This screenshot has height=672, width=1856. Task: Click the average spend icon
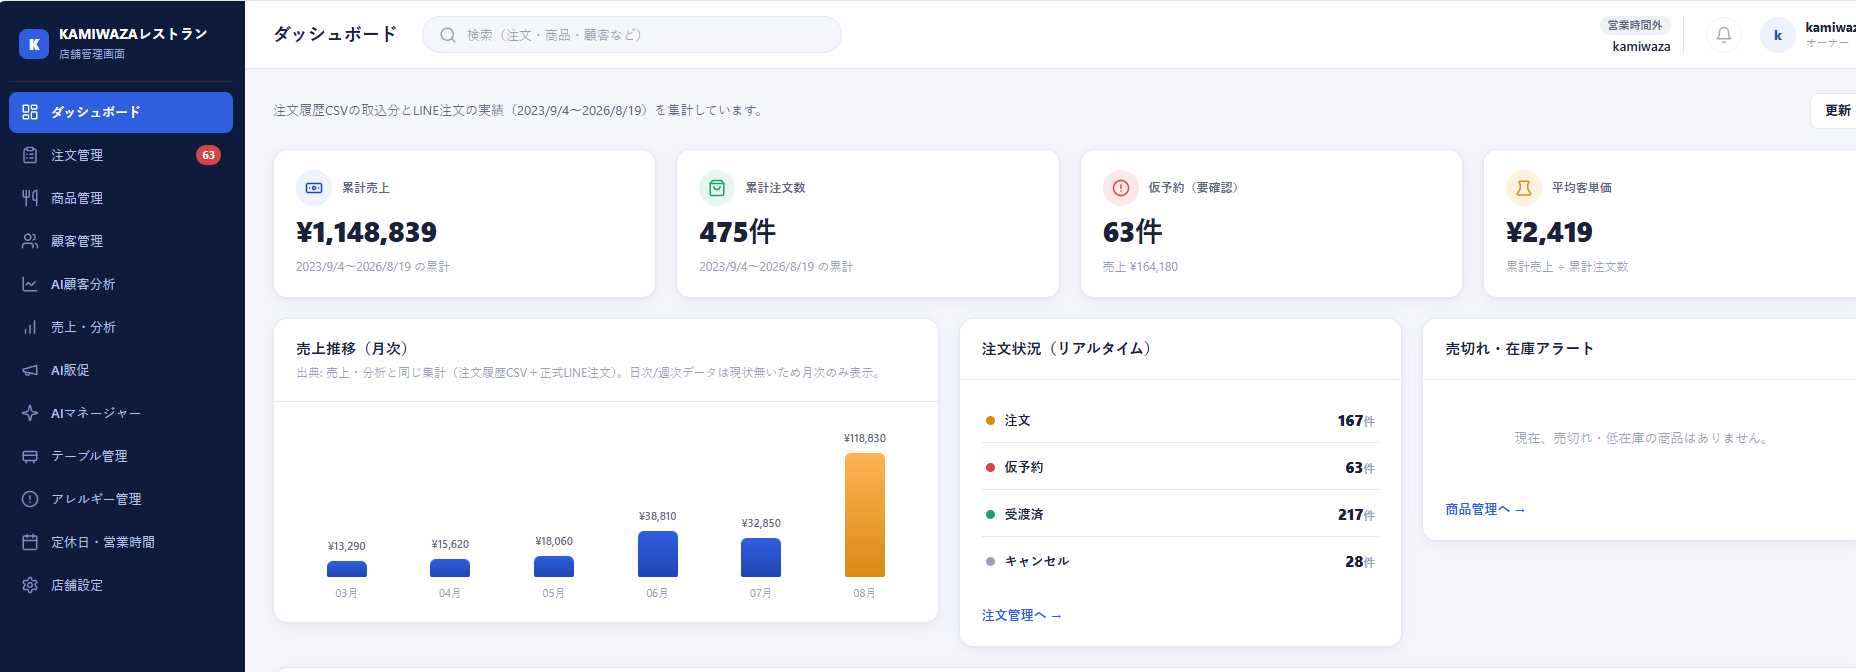(1524, 188)
